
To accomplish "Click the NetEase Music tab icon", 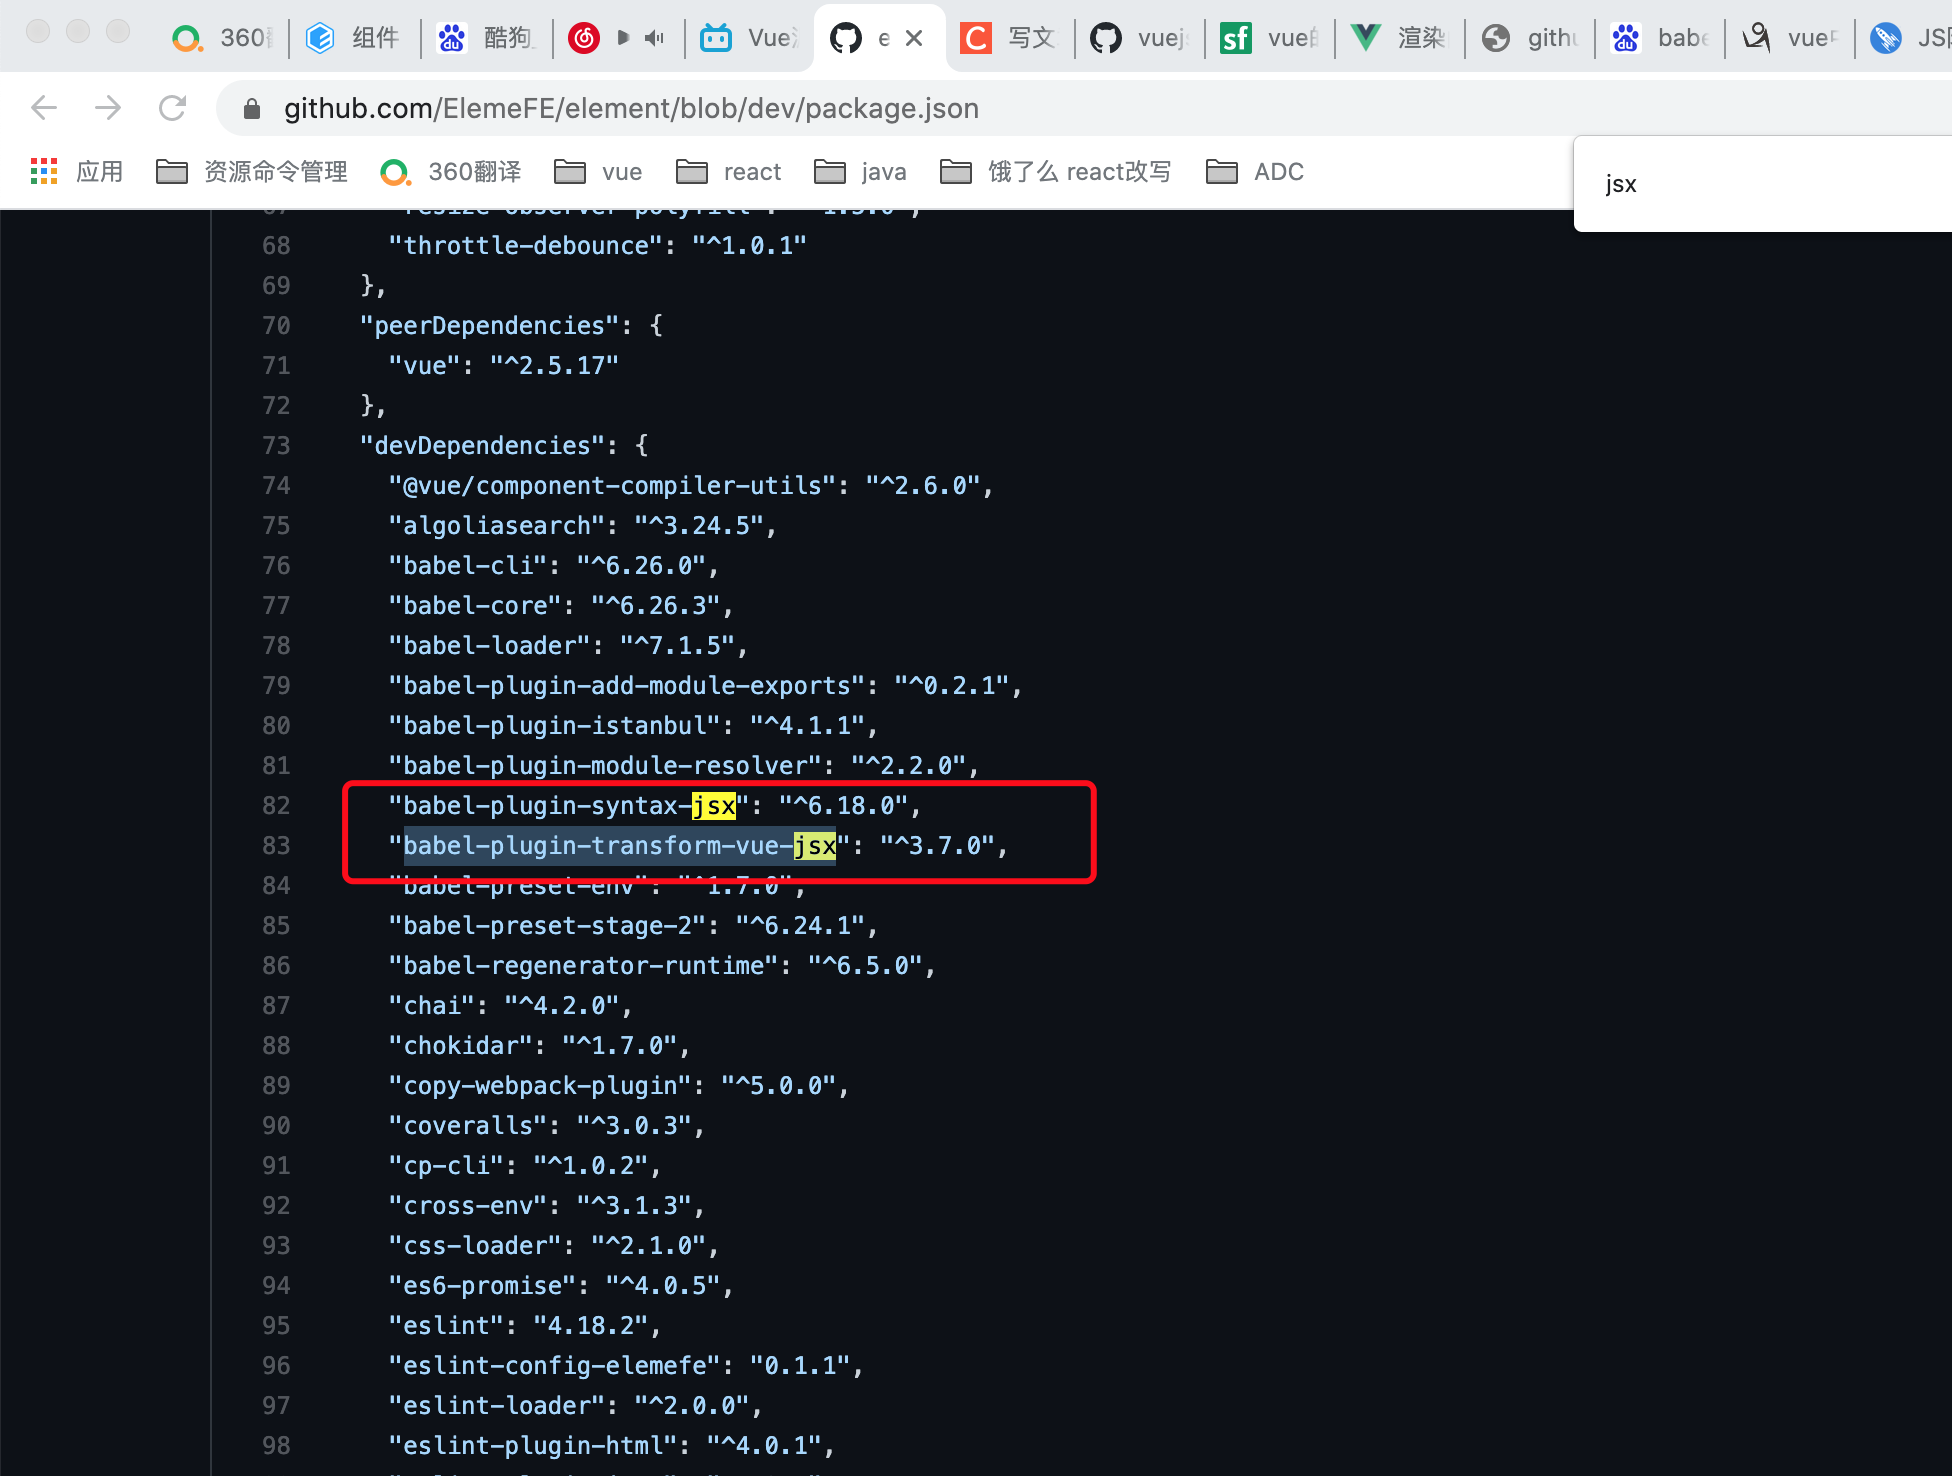I will coord(584,38).
